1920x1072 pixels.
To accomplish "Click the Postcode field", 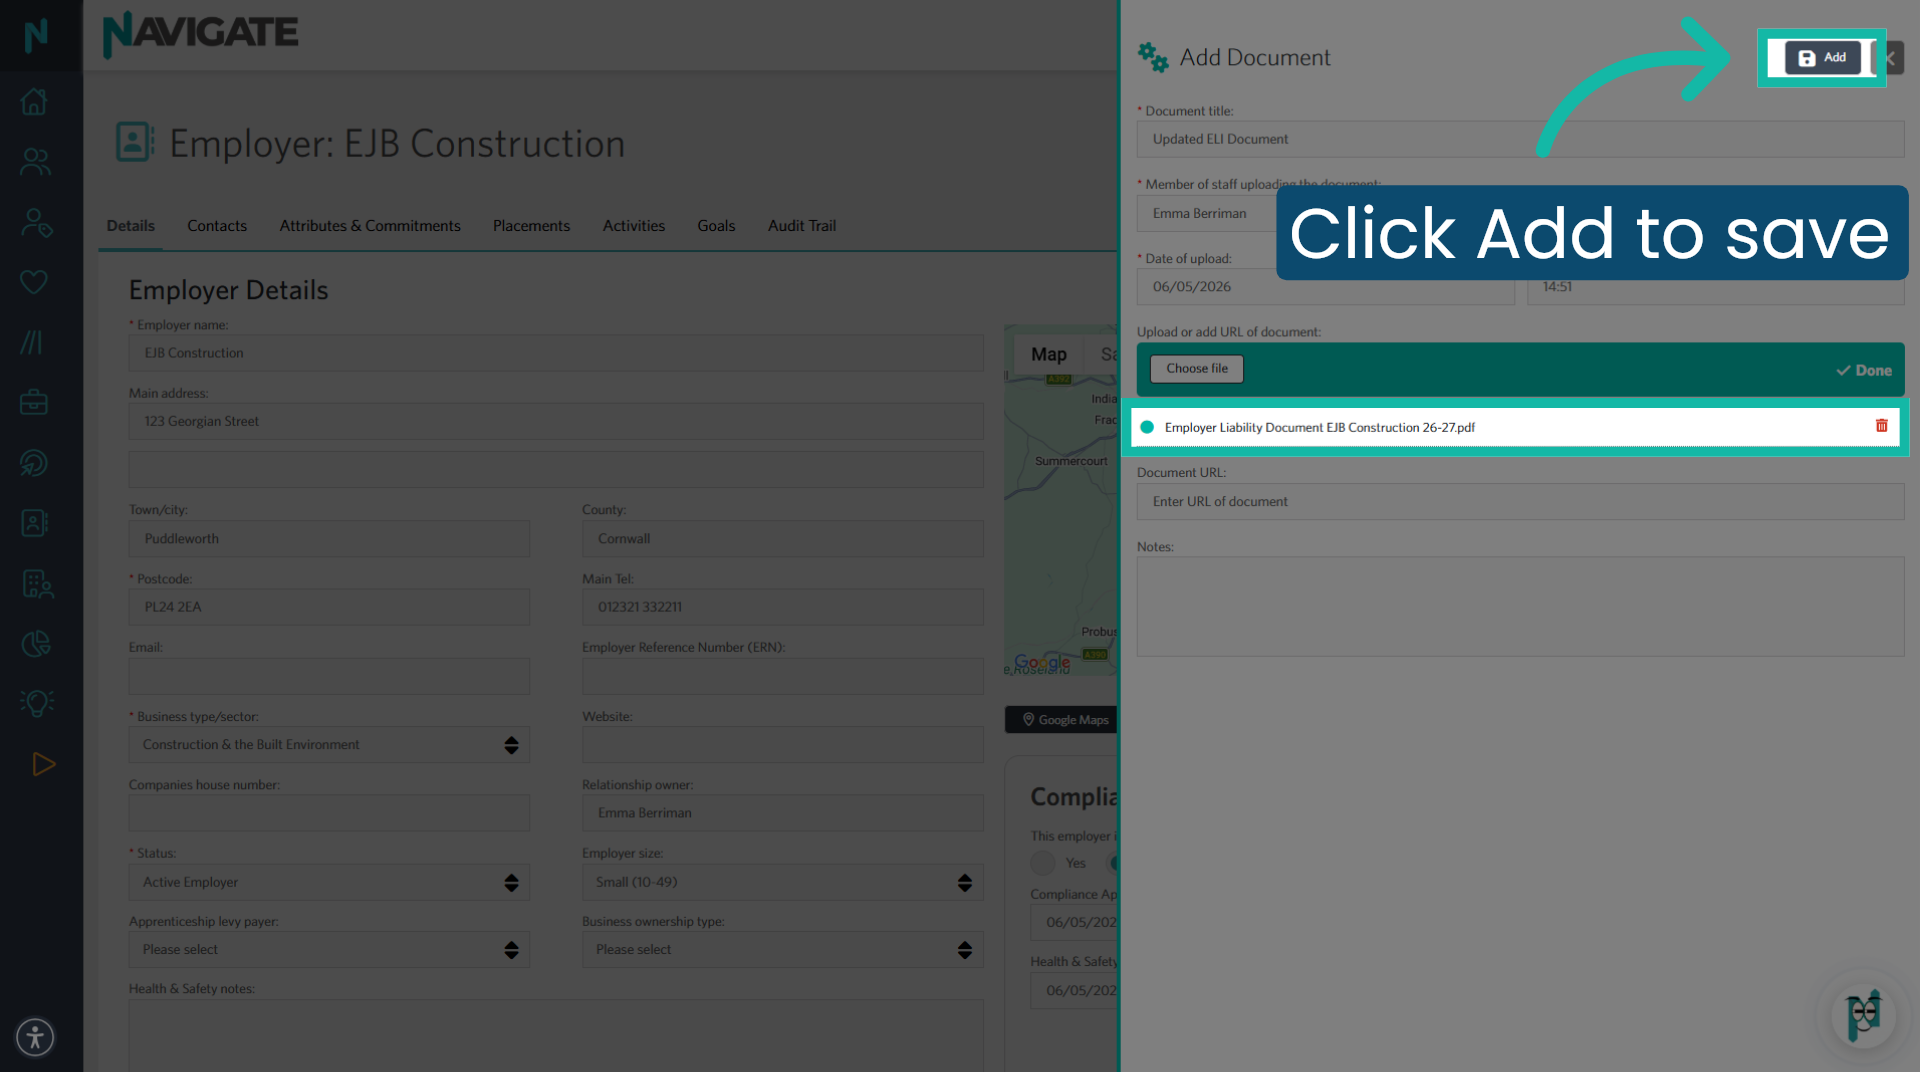I will tap(329, 607).
